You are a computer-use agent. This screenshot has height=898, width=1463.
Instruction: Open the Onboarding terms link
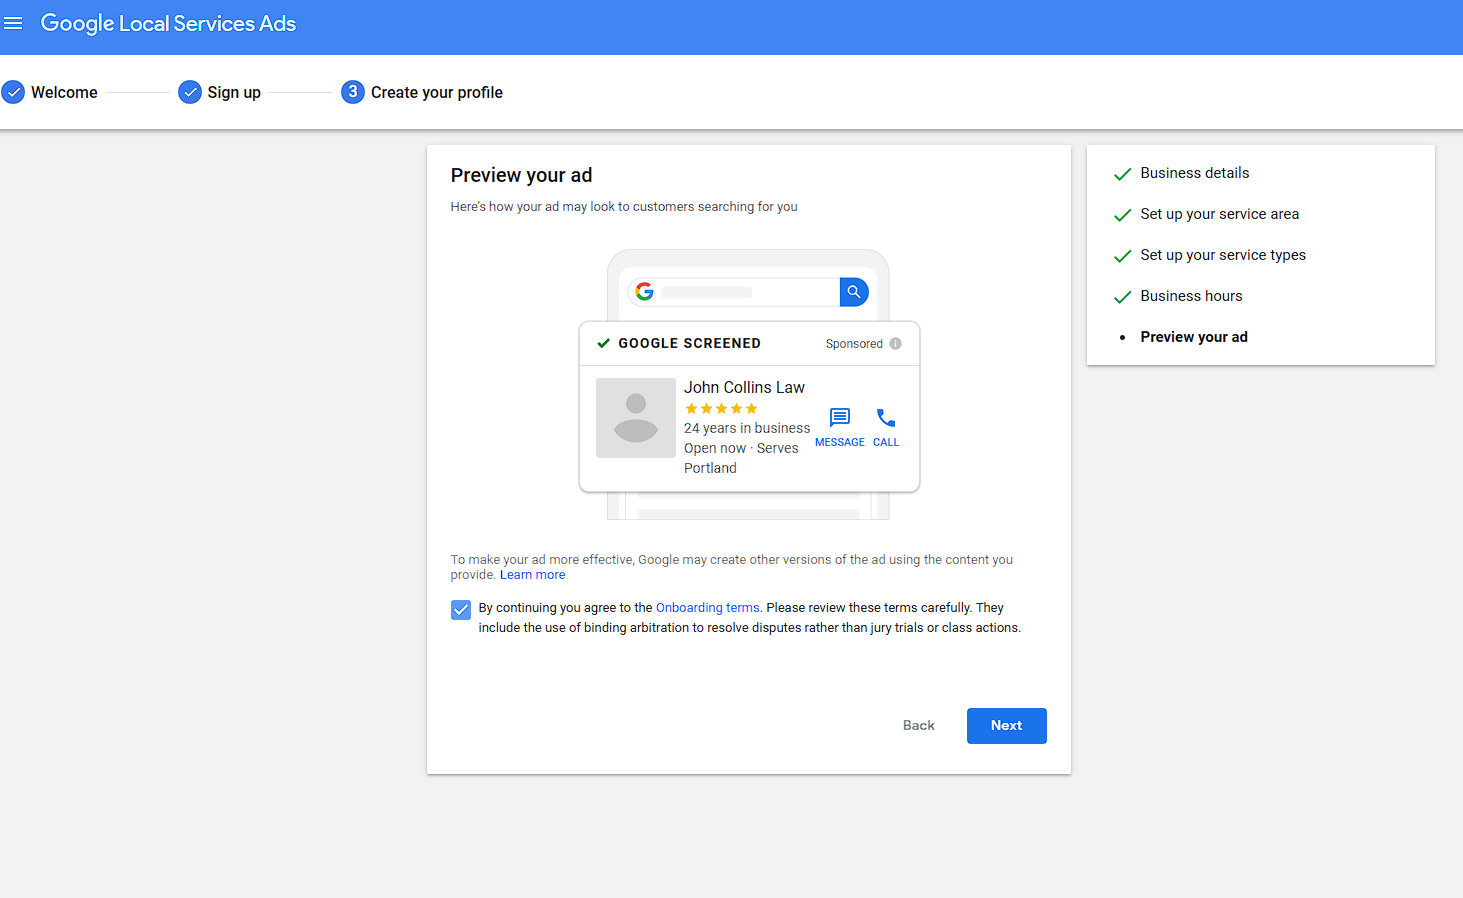coord(707,607)
